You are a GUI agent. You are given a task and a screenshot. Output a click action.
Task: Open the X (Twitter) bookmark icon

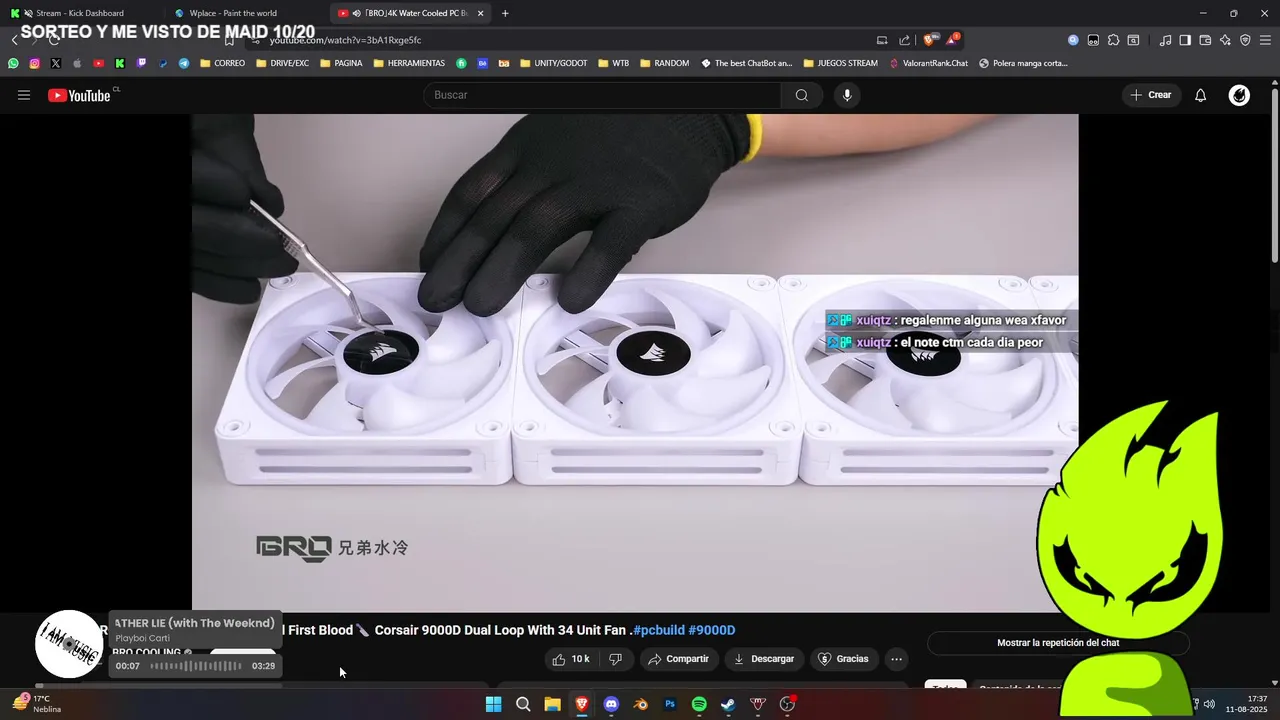(55, 63)
